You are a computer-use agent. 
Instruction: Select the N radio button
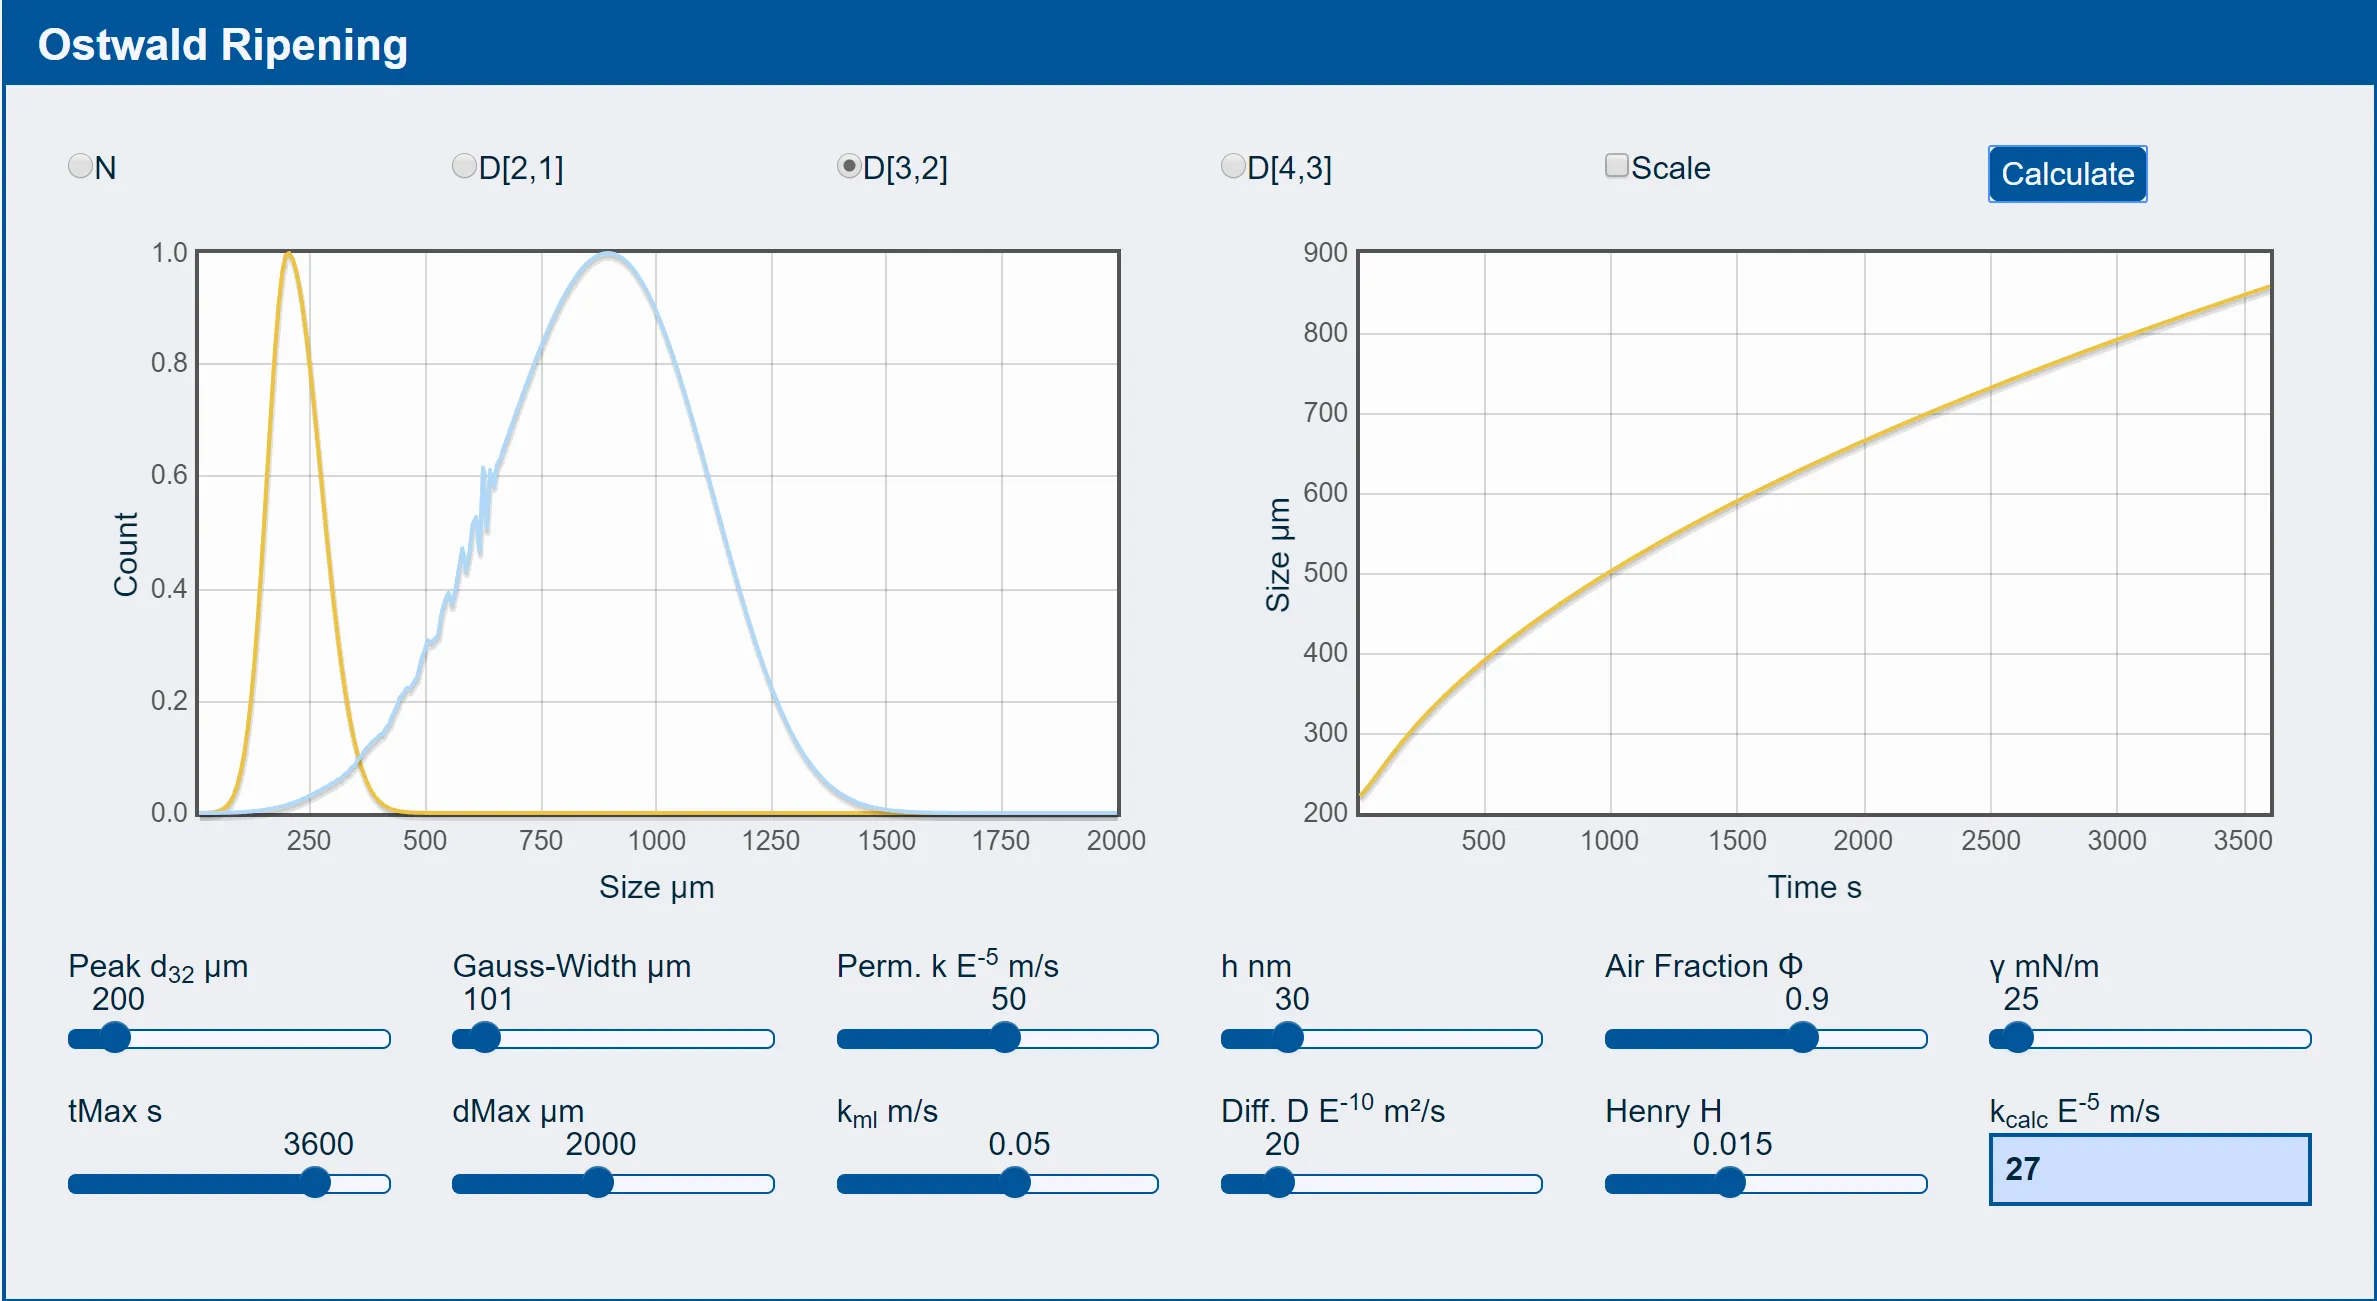click(80, 166)
